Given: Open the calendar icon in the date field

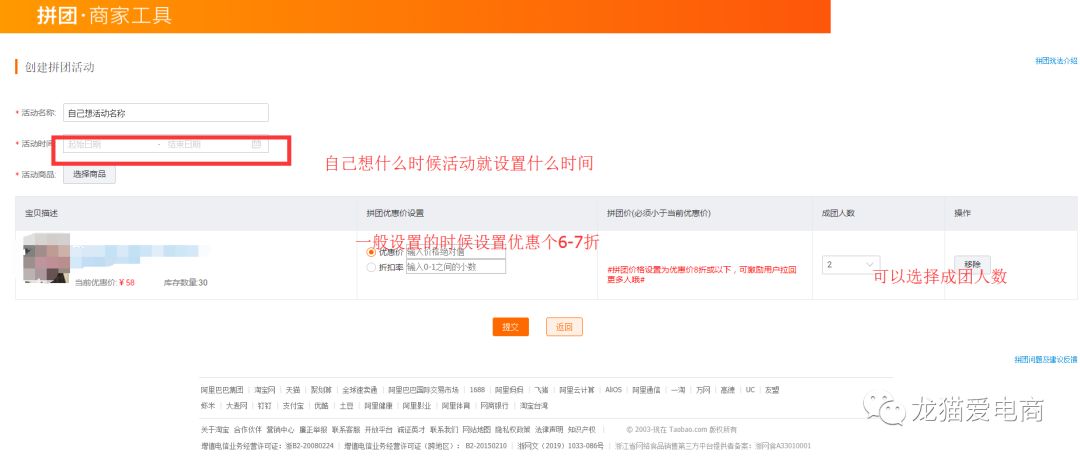Looking at the screenshot, I should pos(256,144).
